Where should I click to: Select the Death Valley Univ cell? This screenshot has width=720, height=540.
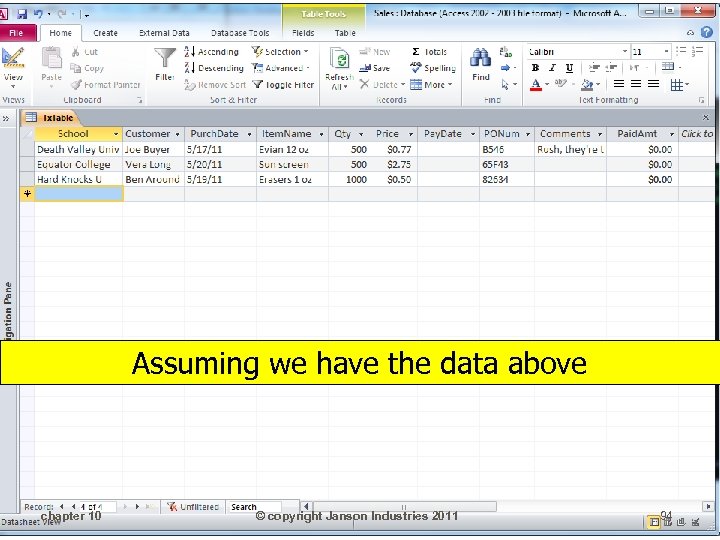[x=79, y=149]
